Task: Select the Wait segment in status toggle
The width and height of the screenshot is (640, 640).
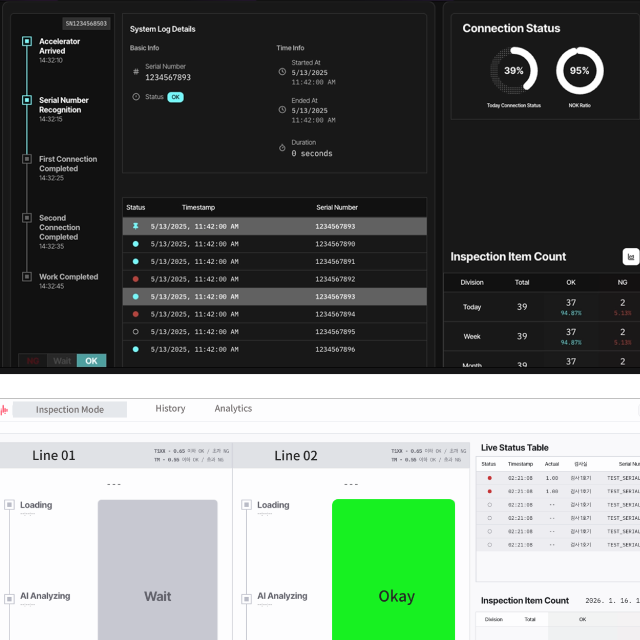Action: click(62, 361)
